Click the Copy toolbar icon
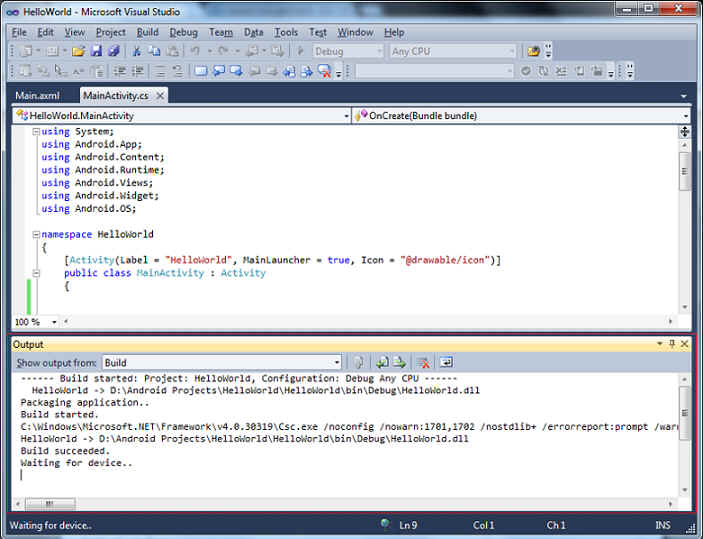 point(154,51)
